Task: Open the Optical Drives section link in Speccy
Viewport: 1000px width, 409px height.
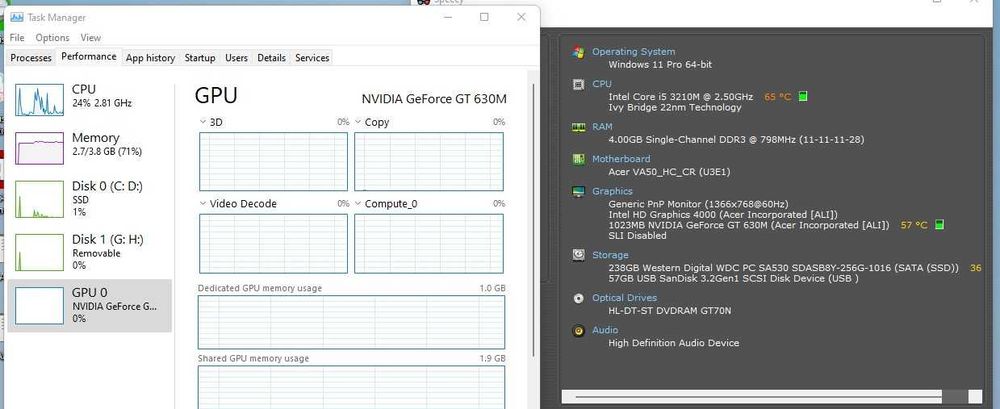Action: coord(624,297)
